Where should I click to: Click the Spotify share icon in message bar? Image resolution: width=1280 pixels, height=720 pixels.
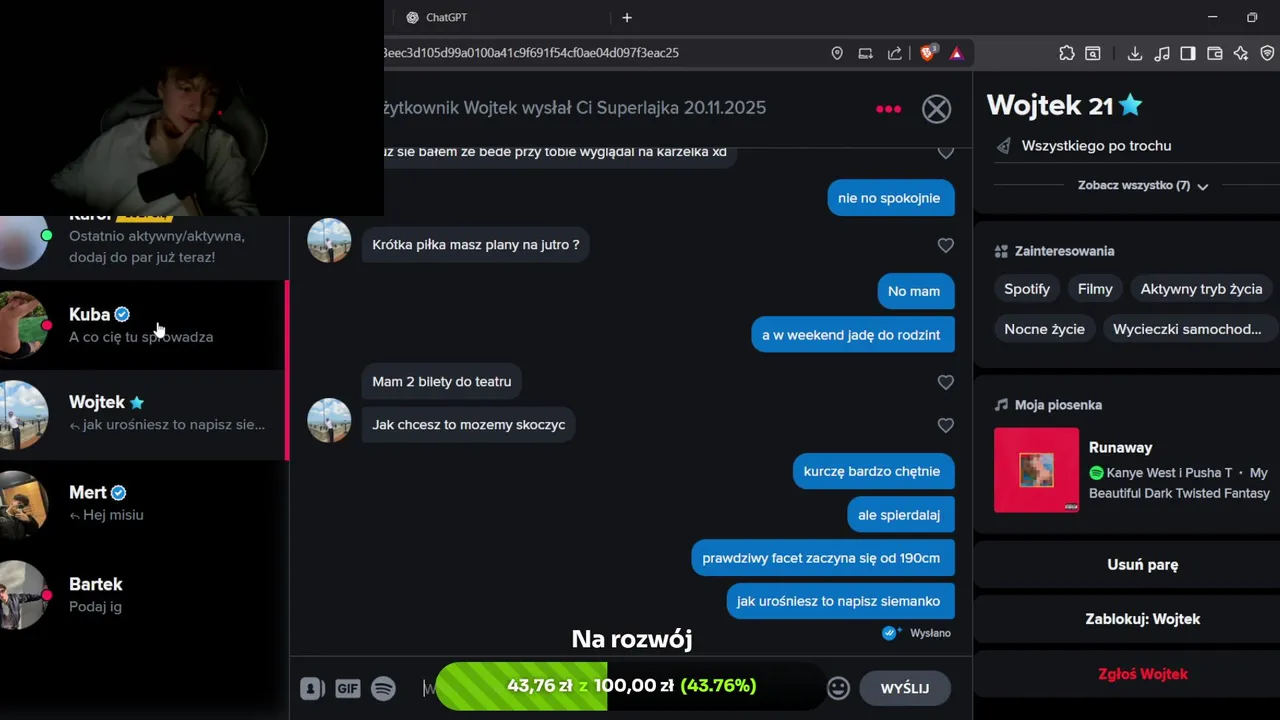click(x=383, y=688)
